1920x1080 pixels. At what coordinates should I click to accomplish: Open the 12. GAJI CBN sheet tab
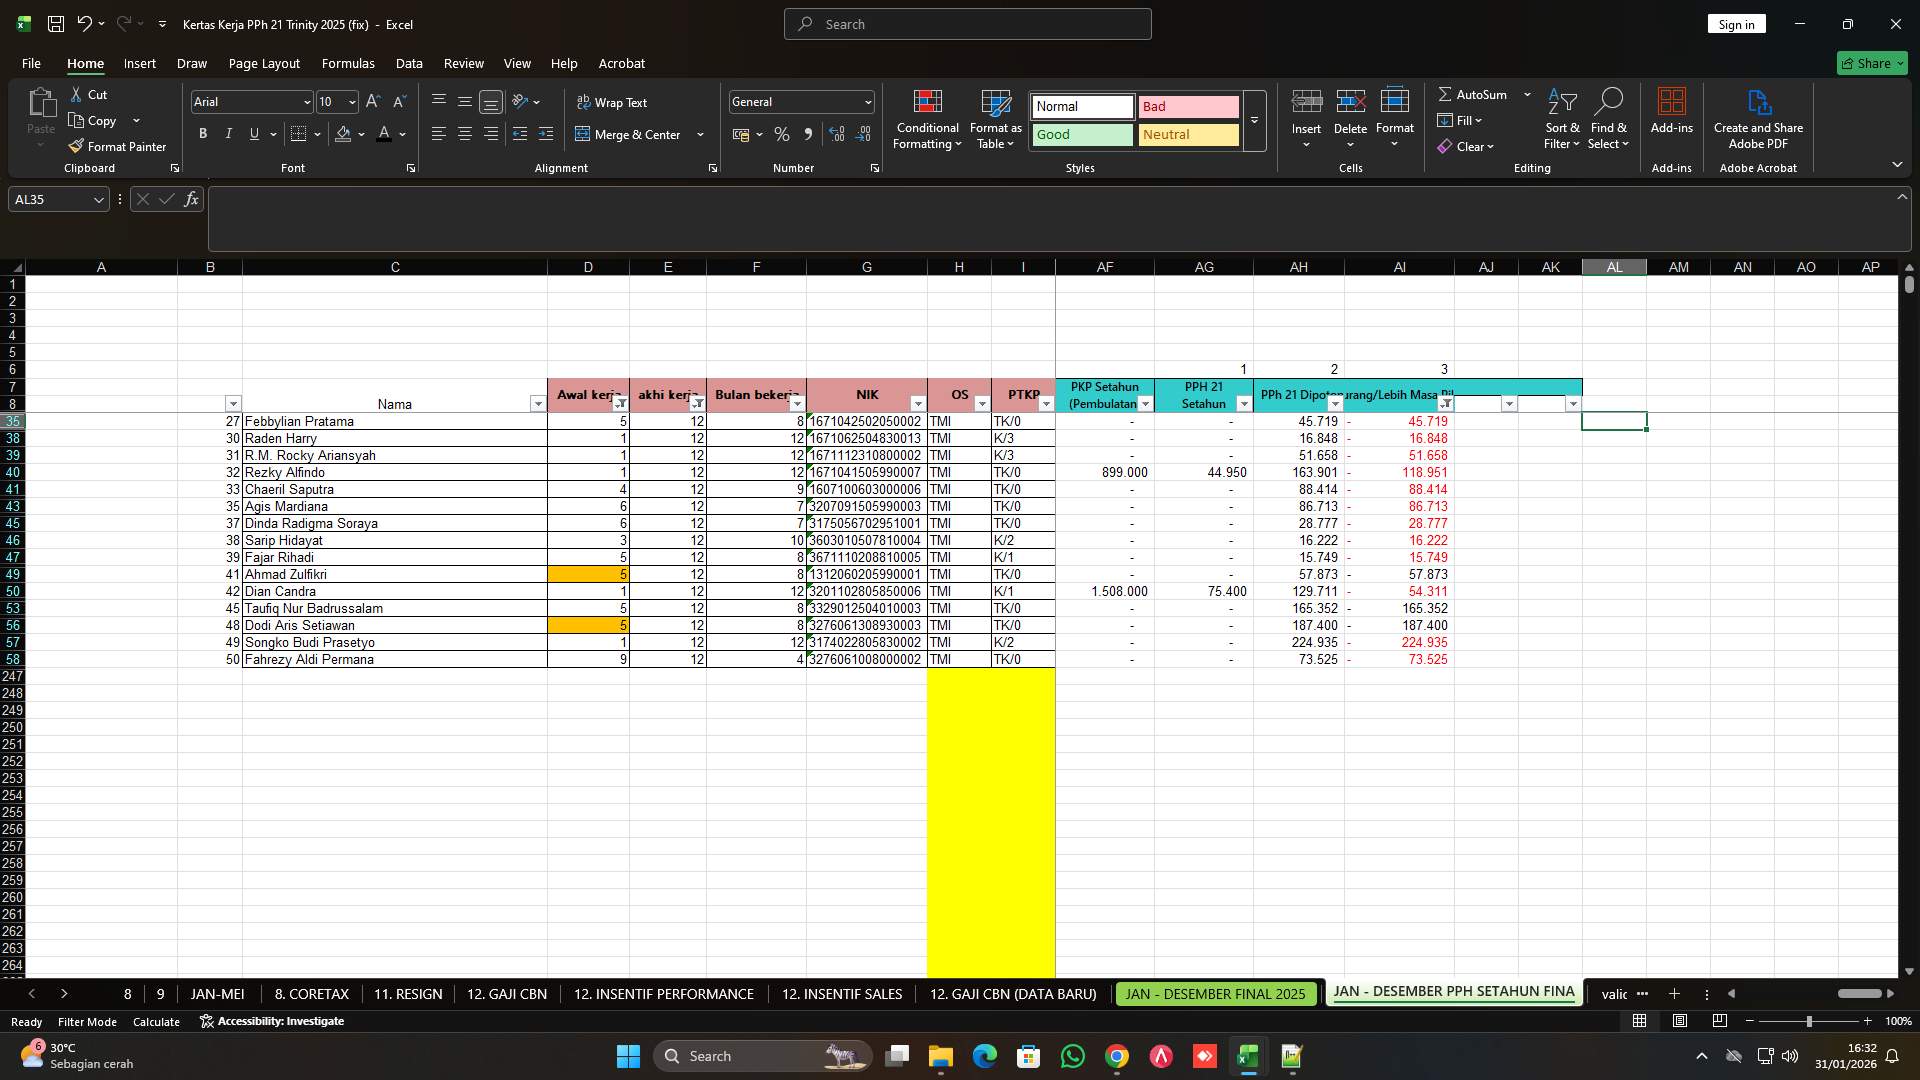click(x=507, y=994)
